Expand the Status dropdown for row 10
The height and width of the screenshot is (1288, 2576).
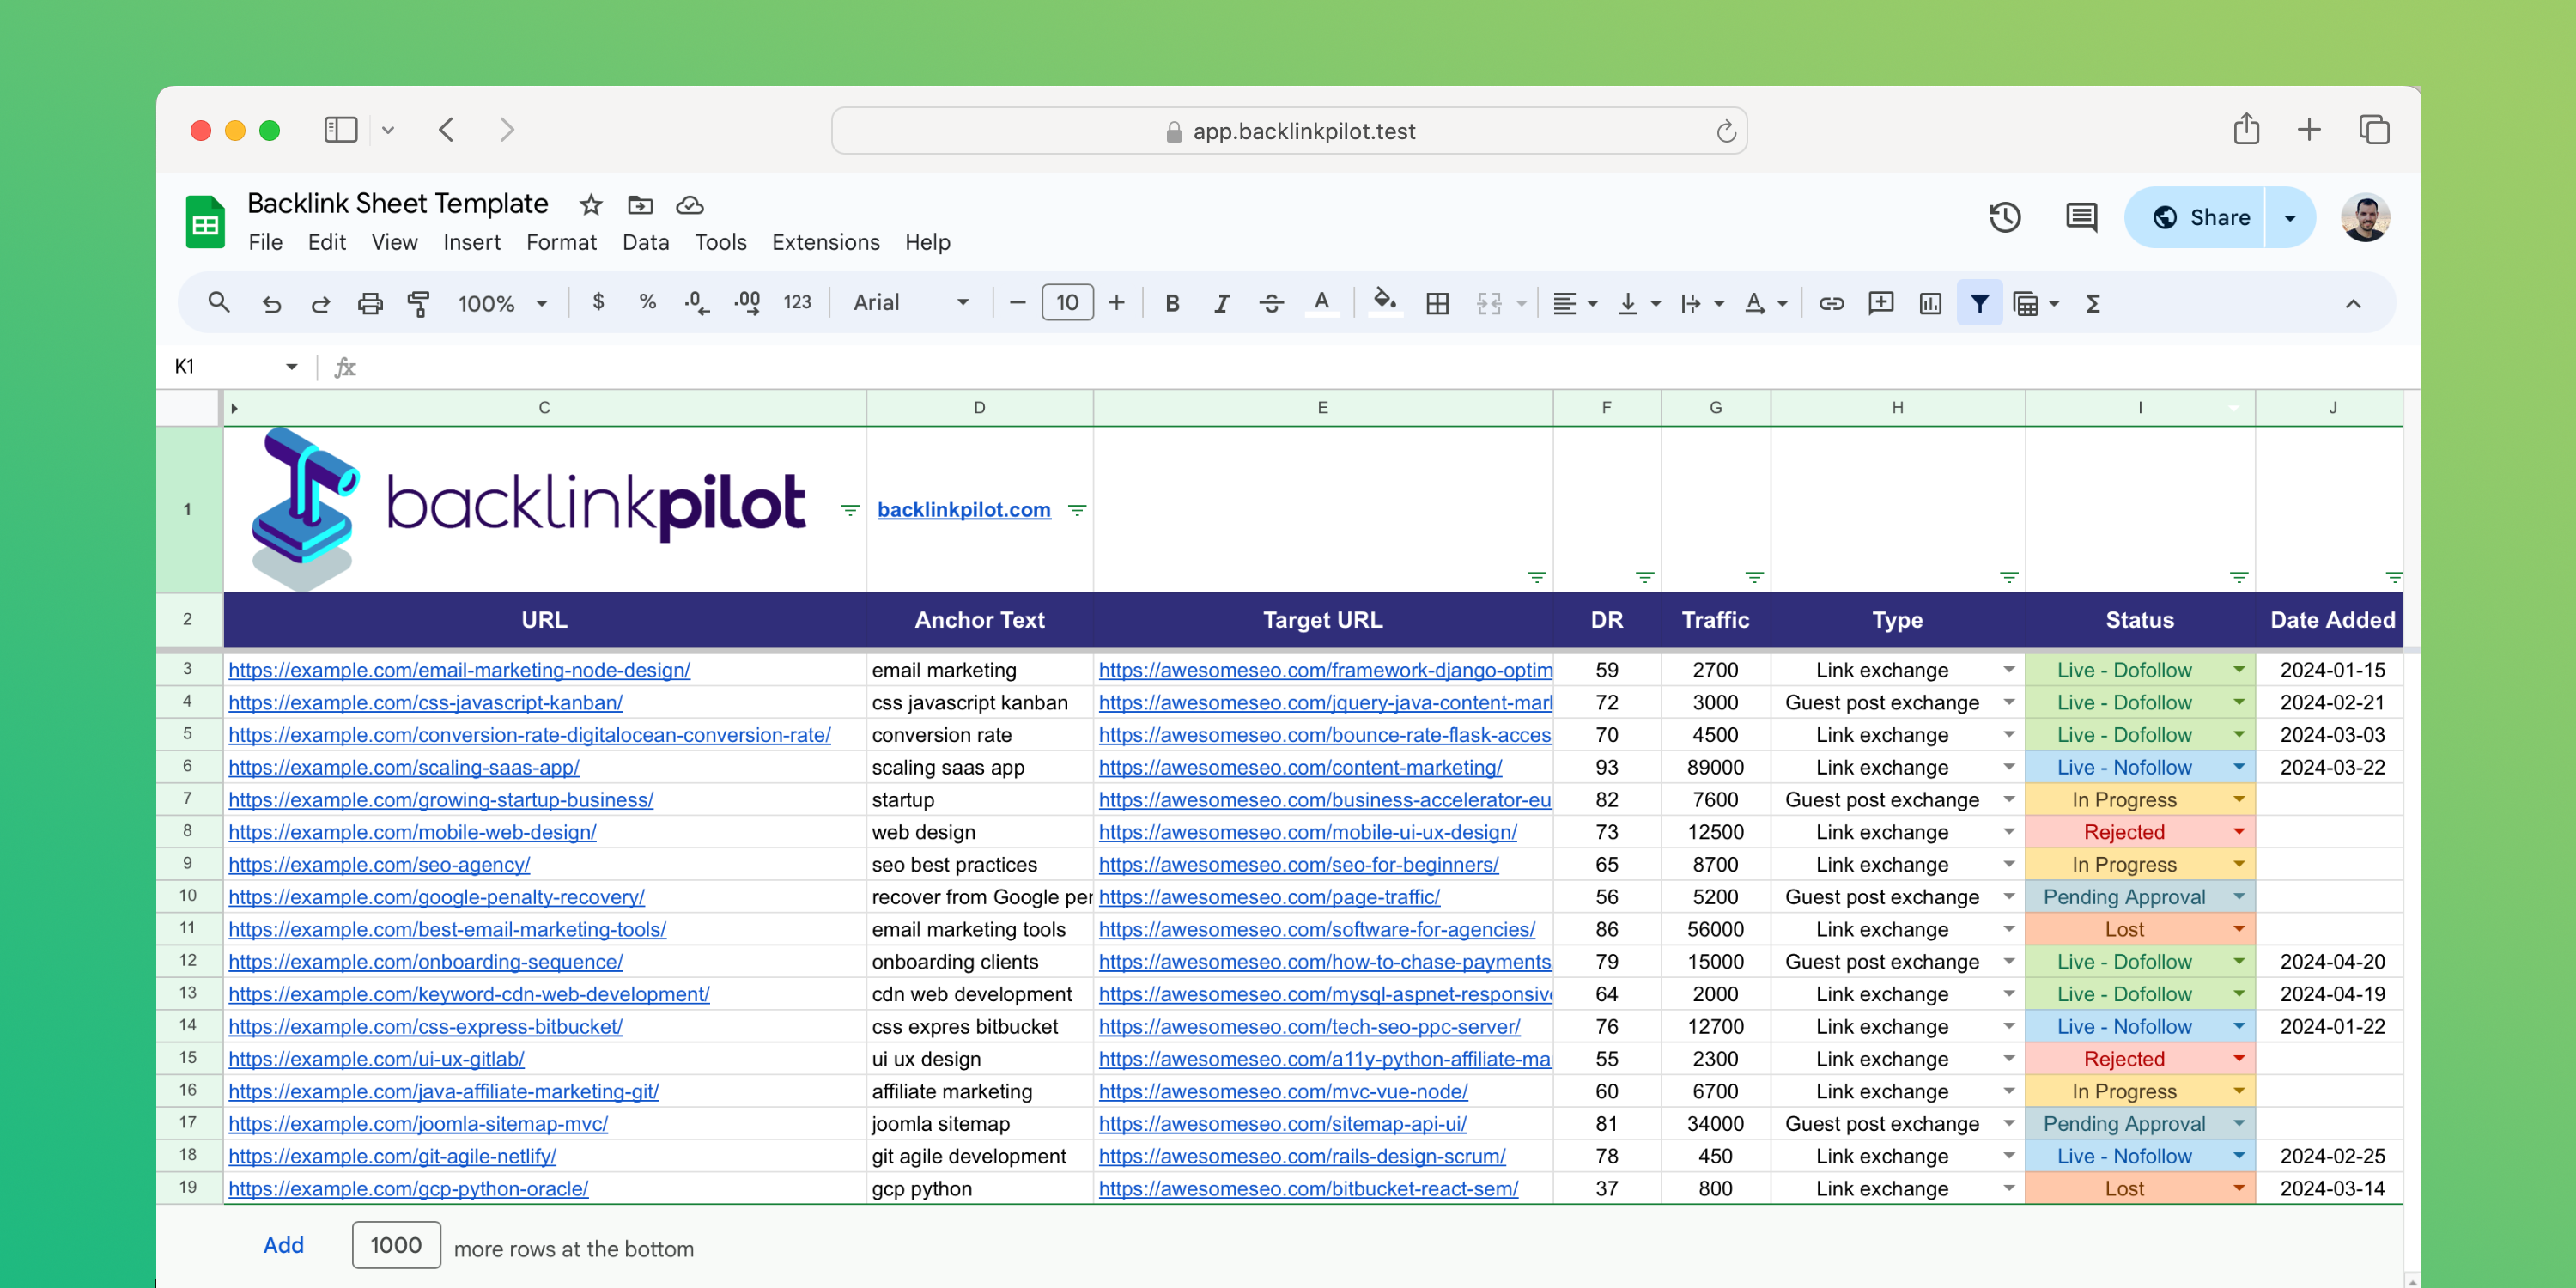coord(2236,897)
